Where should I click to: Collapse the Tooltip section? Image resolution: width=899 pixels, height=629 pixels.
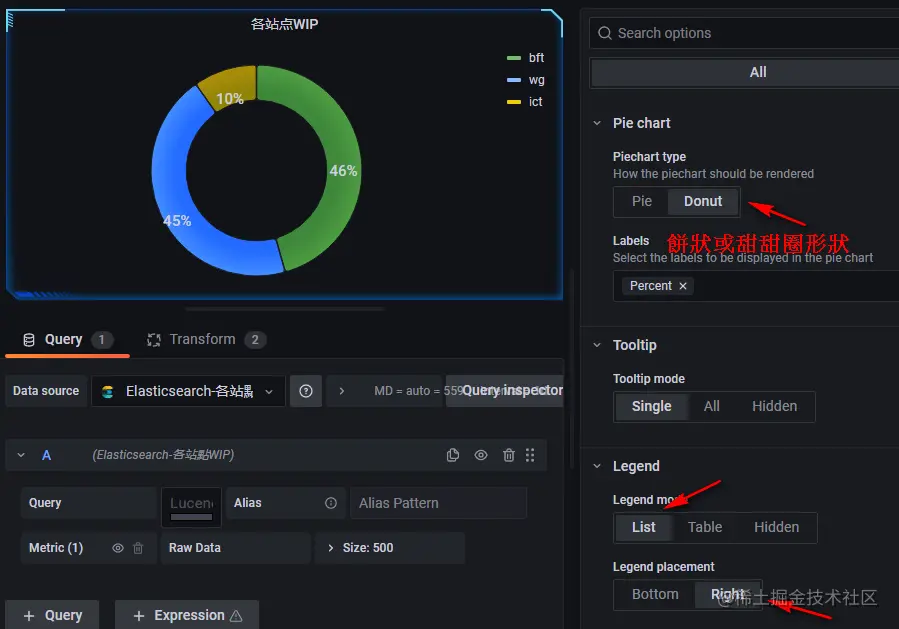pos(597,345)
